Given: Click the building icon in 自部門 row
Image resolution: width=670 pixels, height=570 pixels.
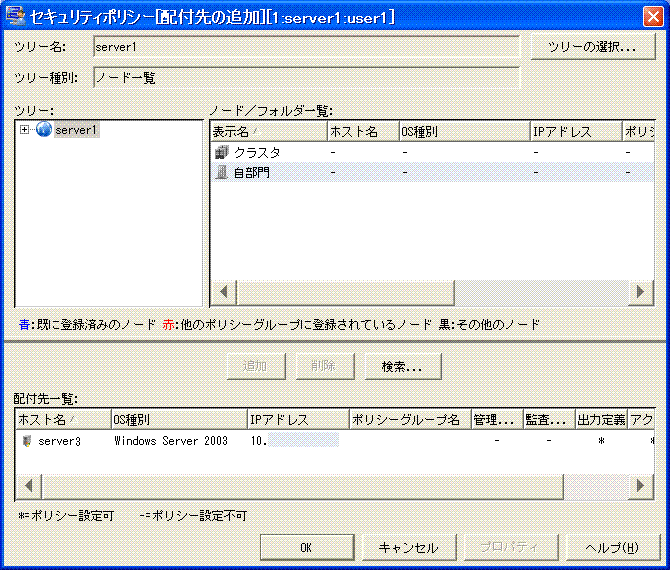Looking at the screenshot, I should 221,172.
